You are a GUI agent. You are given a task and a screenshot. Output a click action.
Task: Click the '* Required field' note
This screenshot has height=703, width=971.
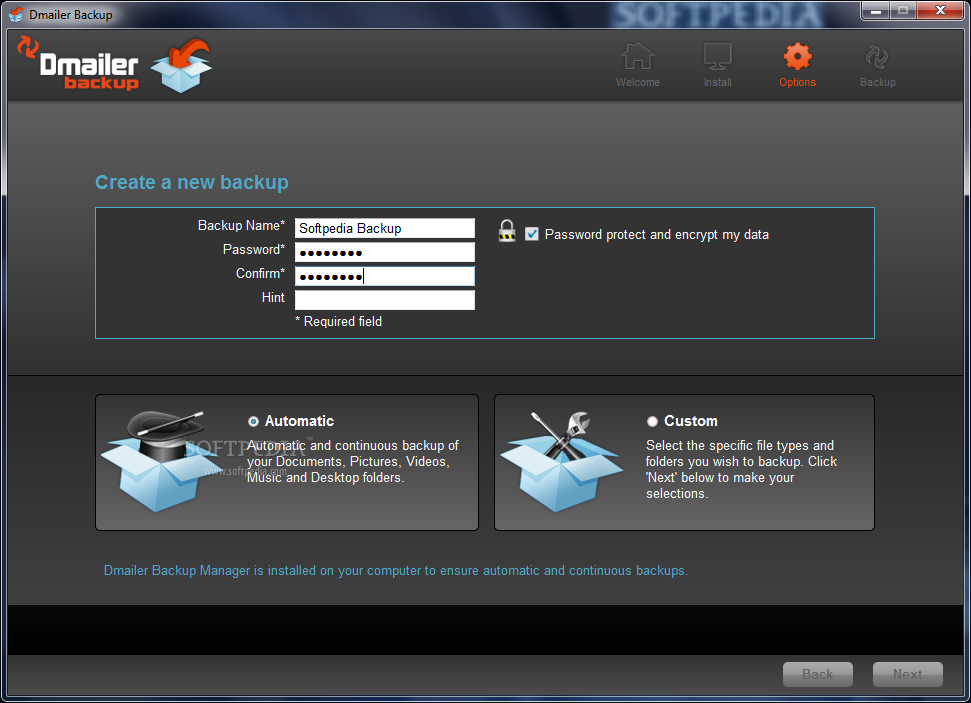[338, 321]
